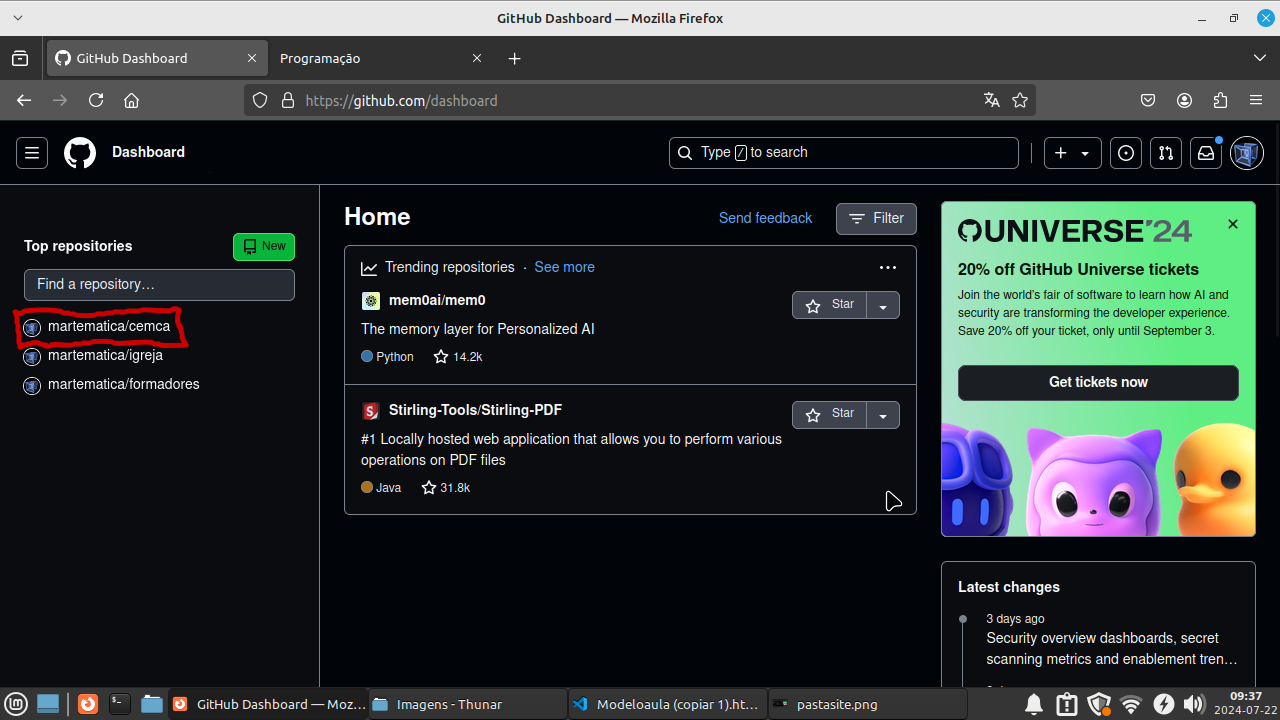This screenshot has width=1280, height=720.
Task: Click the Send feedback link
Action: (x=765, y=218)
